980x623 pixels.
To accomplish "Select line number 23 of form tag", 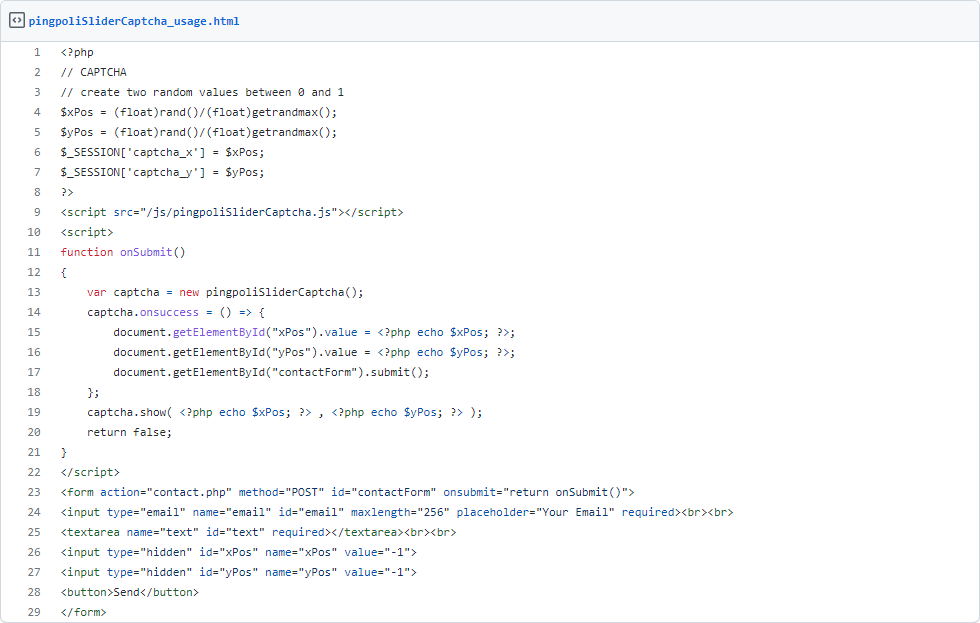I will coord(34,492).
